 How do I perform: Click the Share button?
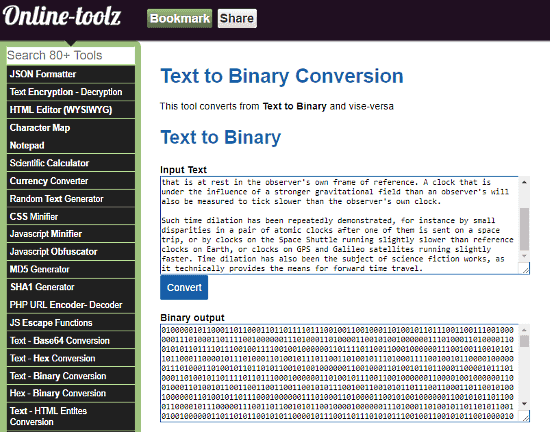pos(237,18)
